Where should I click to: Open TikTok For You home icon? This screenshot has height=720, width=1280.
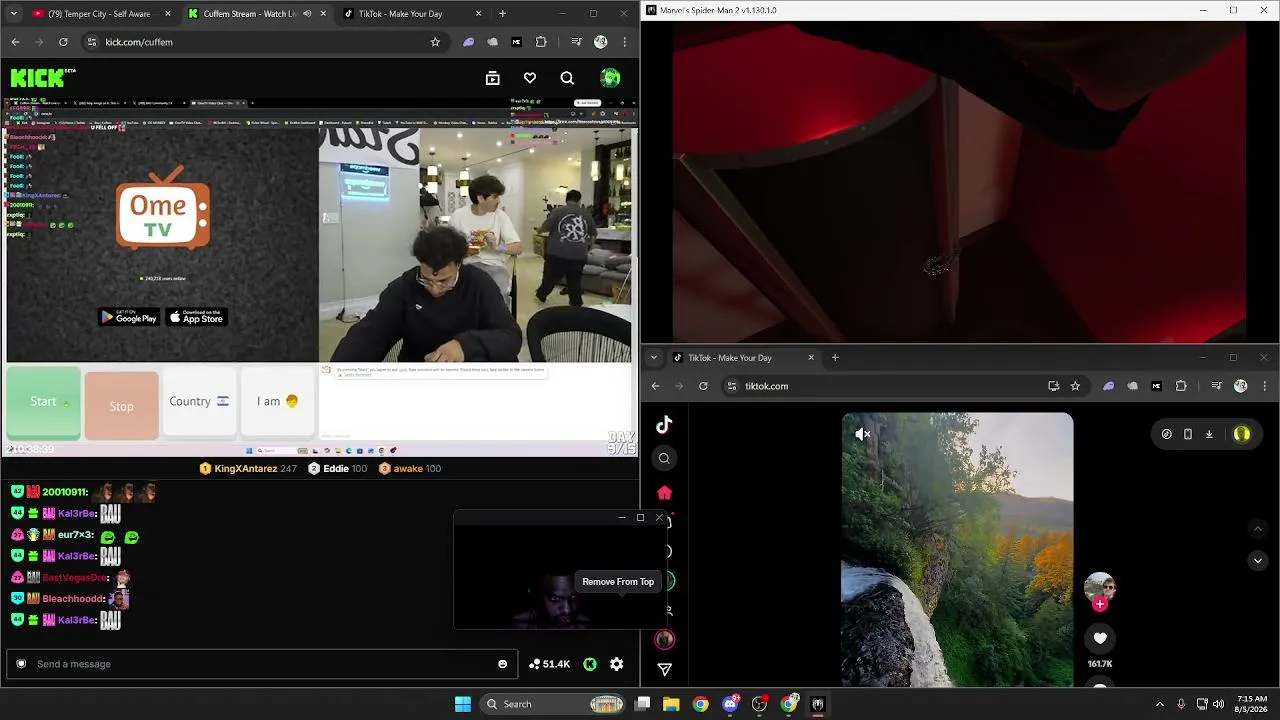[664, 493]
